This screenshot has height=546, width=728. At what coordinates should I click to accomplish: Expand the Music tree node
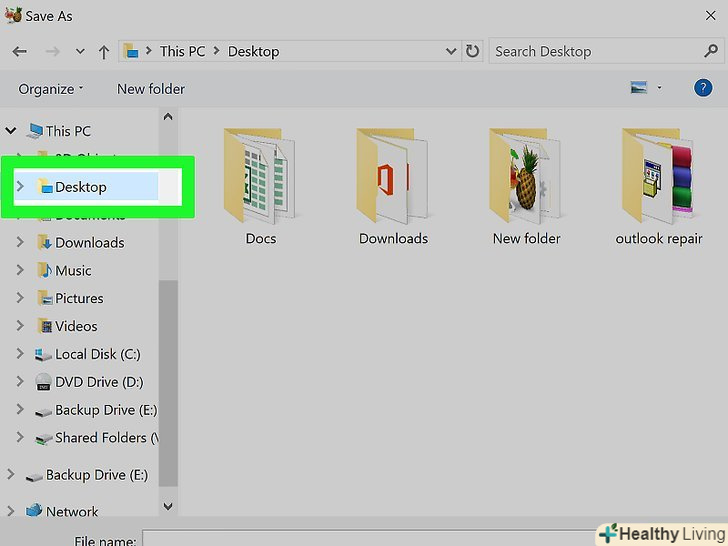point(20,270)
